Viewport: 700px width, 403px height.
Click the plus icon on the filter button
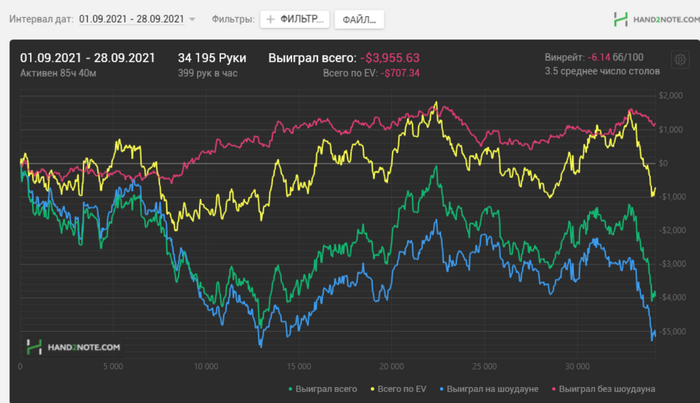[270, 19]
